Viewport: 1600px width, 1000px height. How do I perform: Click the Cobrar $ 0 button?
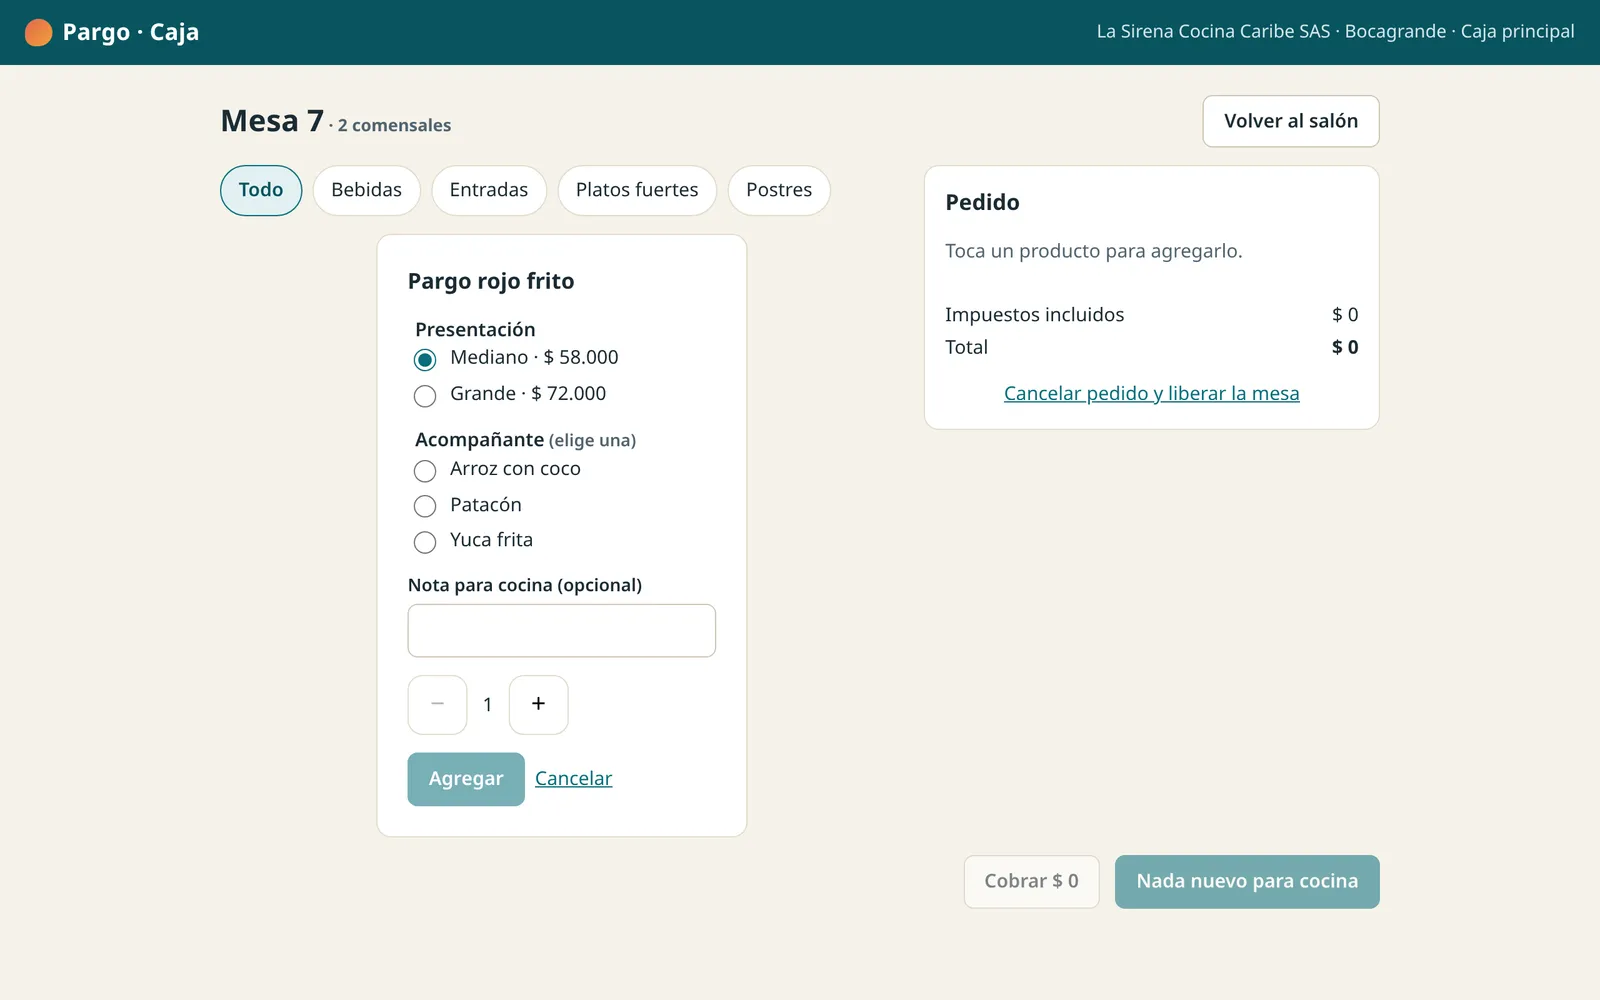click(1031, 881)
